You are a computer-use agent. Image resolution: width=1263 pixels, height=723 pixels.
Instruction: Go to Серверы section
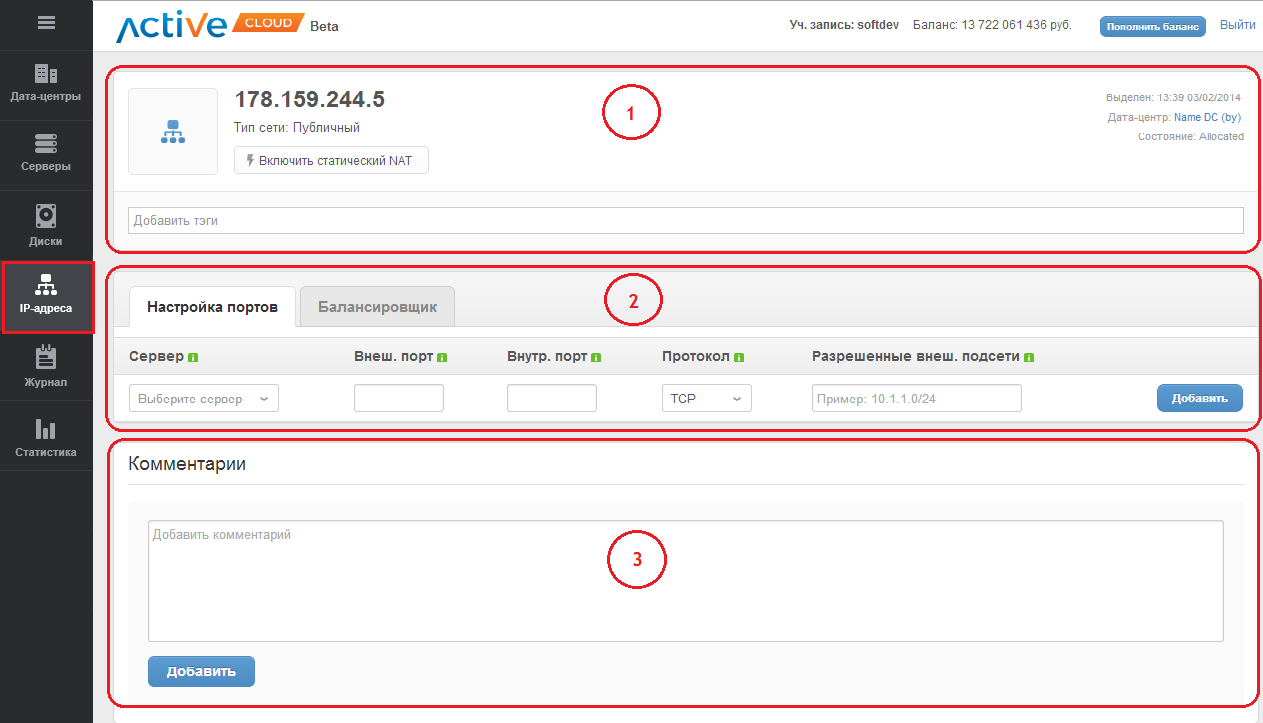pyautogui.click(x=46, y=154)
